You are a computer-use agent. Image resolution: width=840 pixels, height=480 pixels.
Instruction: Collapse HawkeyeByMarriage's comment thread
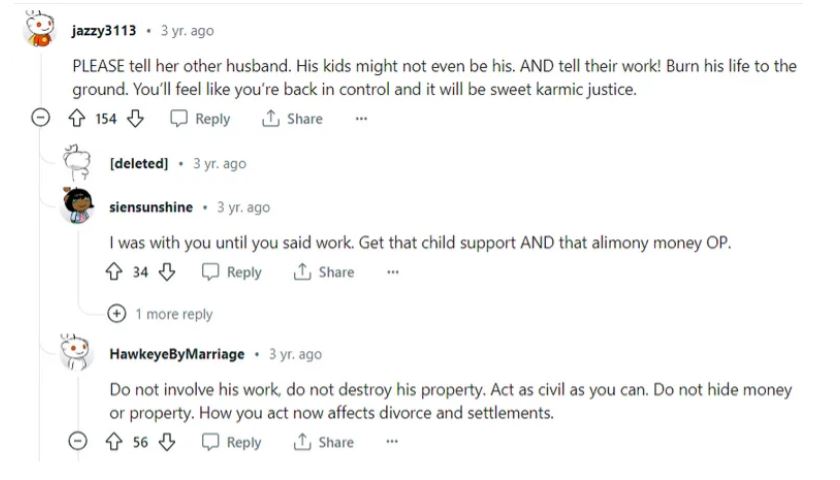click(79, 442)
